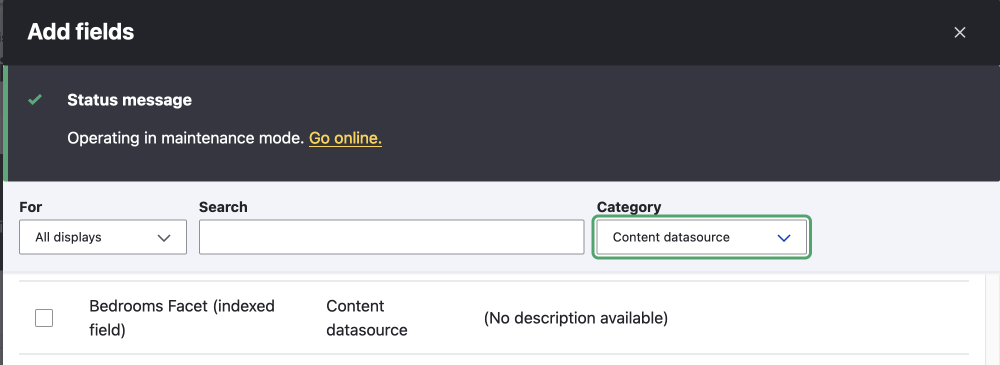1000x365 pixels.
Task: Open the For displays dropdown
Action: [x=103, y=237]
